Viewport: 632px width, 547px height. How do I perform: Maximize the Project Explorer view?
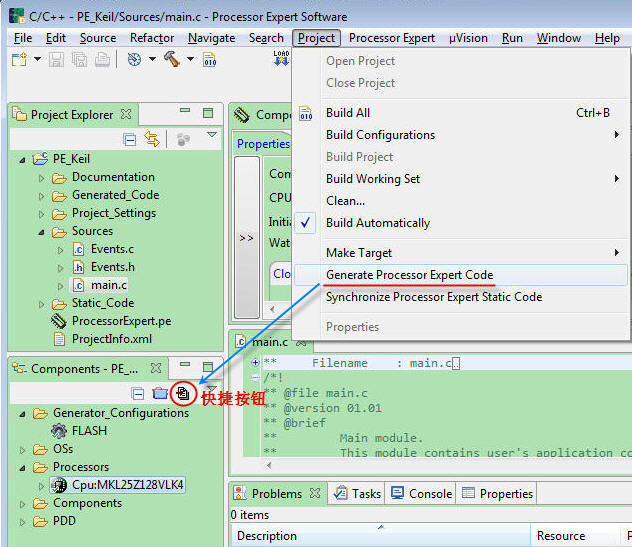(208, 113)
